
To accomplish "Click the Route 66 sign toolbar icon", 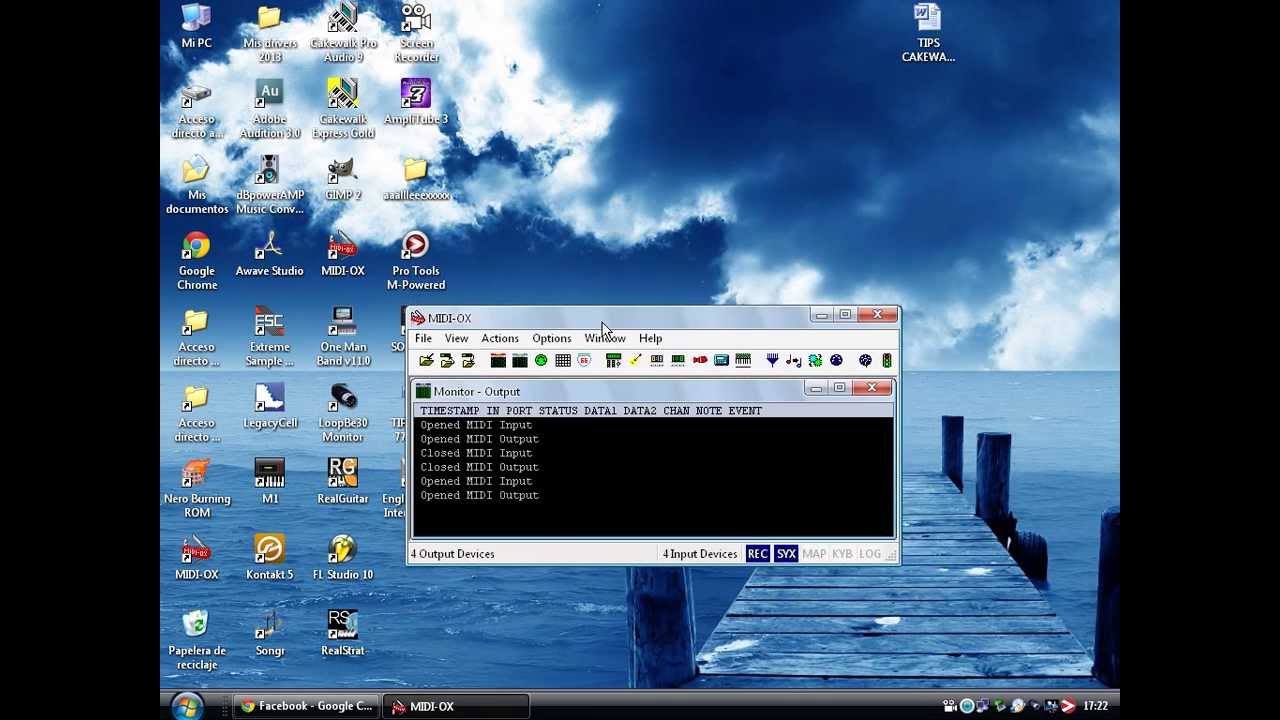I will [x=584, y=360].
